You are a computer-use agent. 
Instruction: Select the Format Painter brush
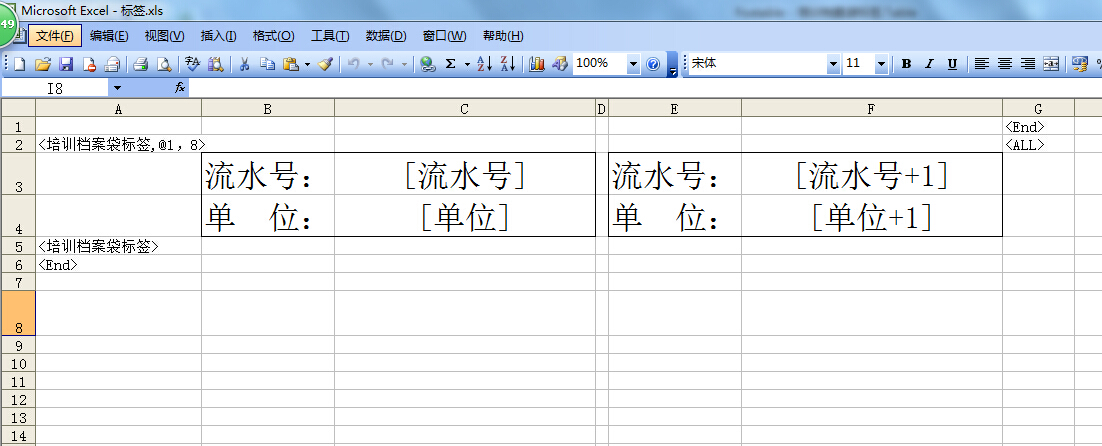[326, 64]
